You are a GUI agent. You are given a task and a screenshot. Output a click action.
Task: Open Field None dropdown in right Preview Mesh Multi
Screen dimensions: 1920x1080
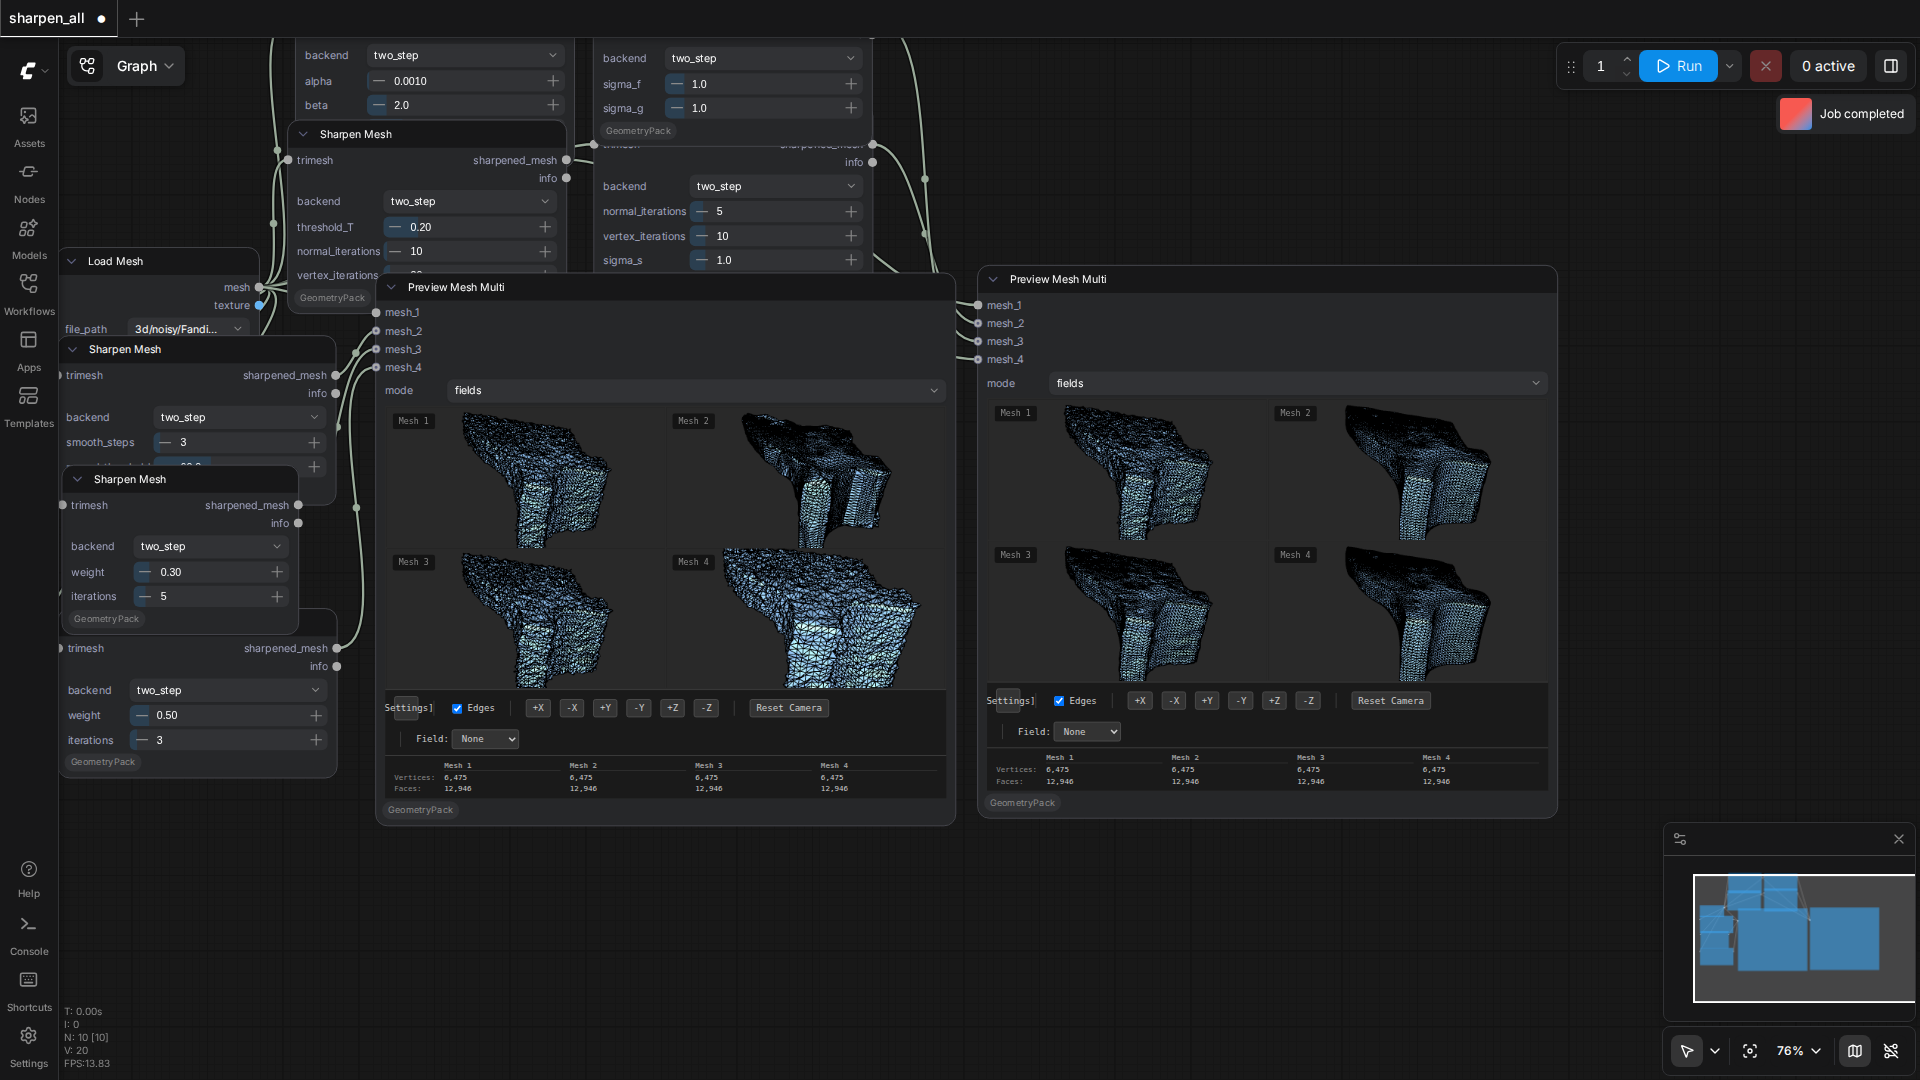(x=1087, y=732)
